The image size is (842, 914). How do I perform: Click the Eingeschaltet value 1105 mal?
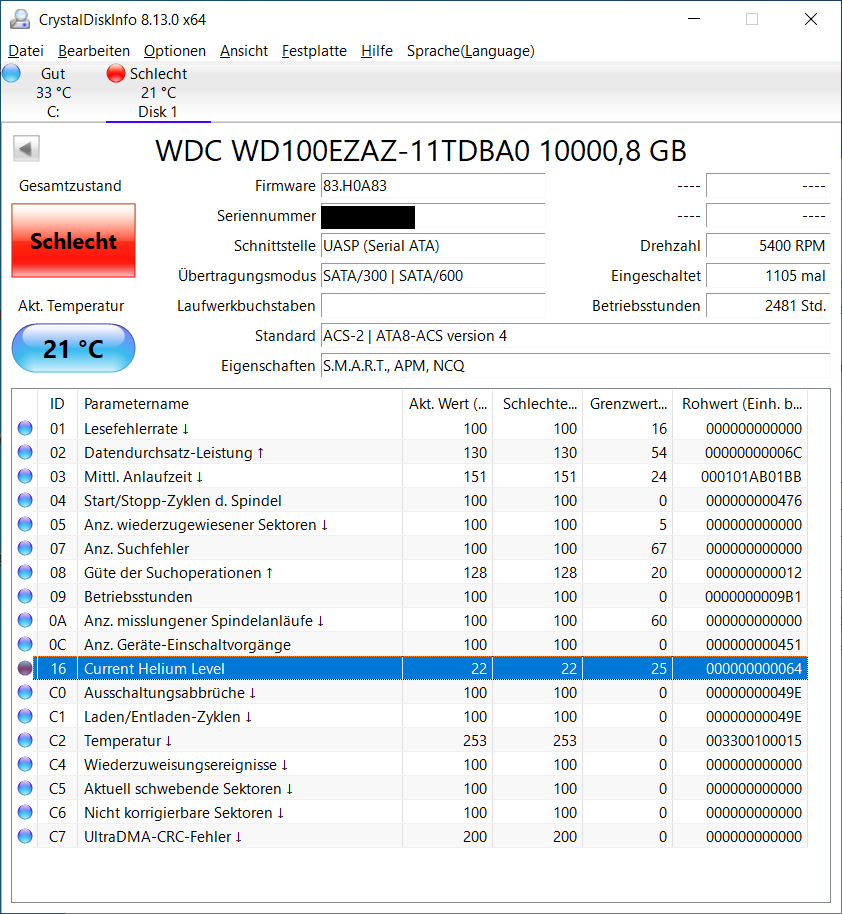(x=768, y=276)
